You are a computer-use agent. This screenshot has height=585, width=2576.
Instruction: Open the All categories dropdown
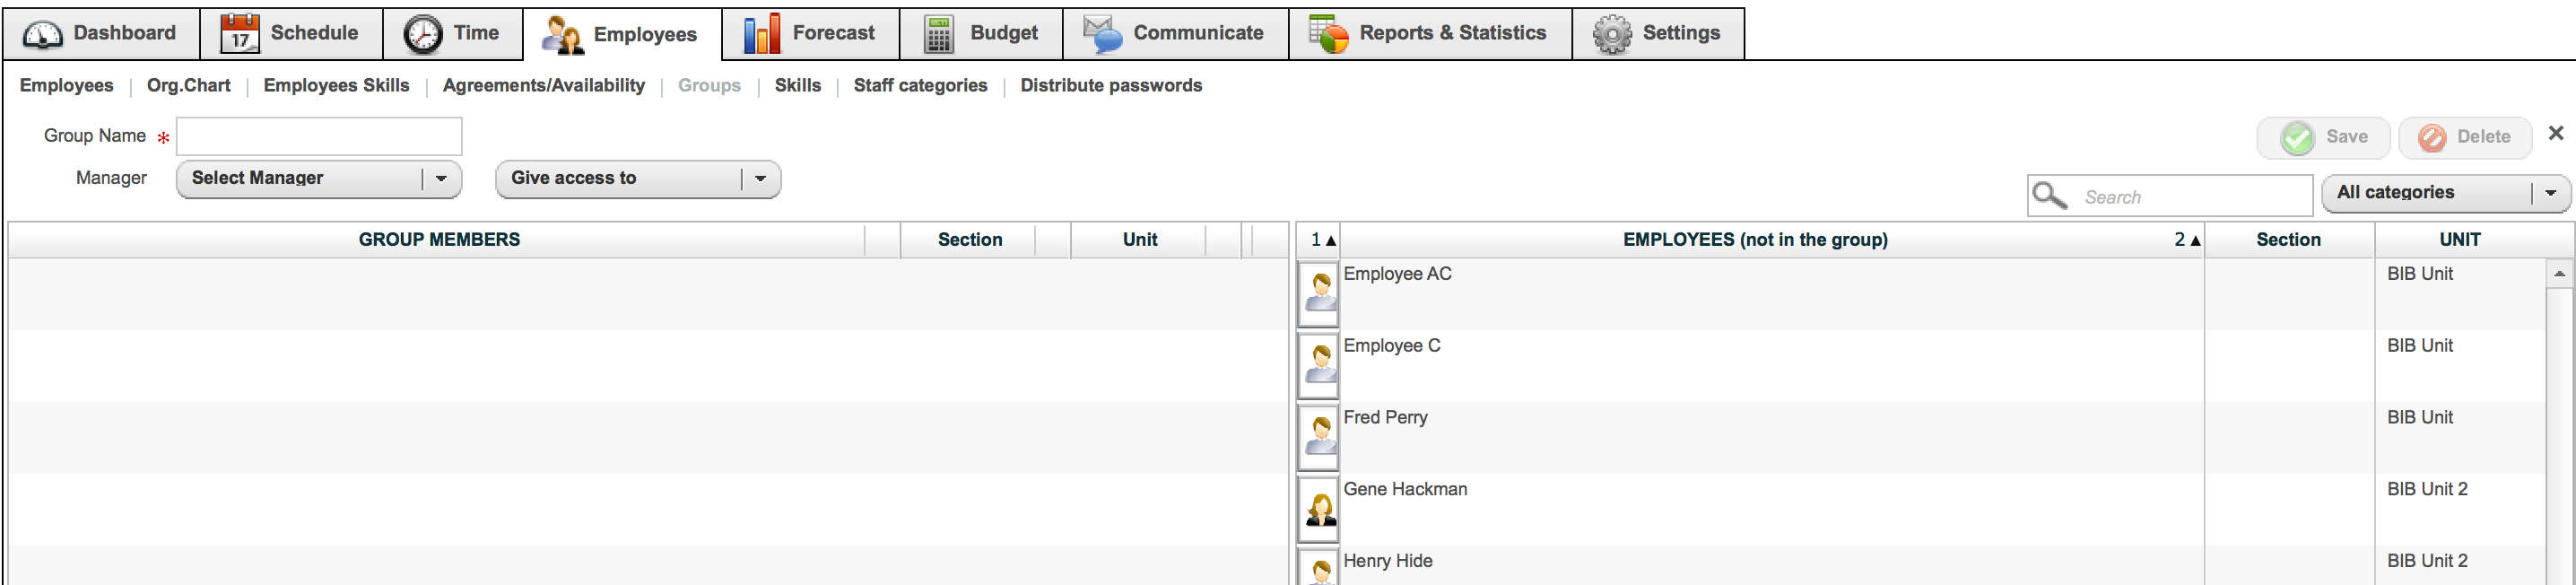[2445, 193]
